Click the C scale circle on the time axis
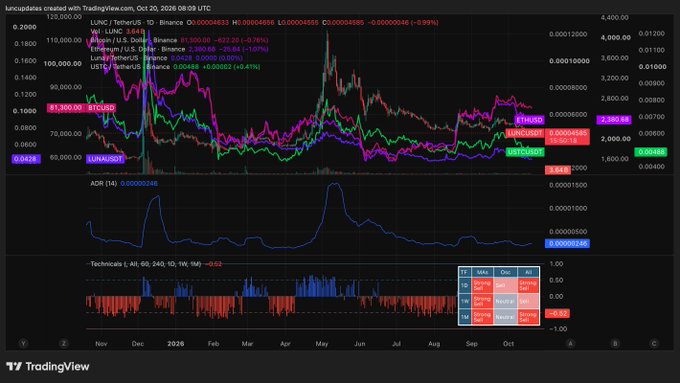 pyautogui.click(x=654, y=344)
